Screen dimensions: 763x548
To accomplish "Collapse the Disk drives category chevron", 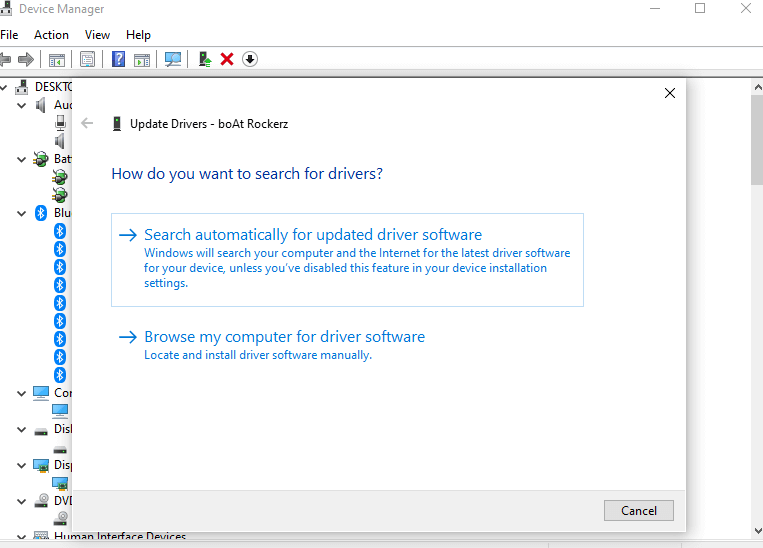I will 21,430.
